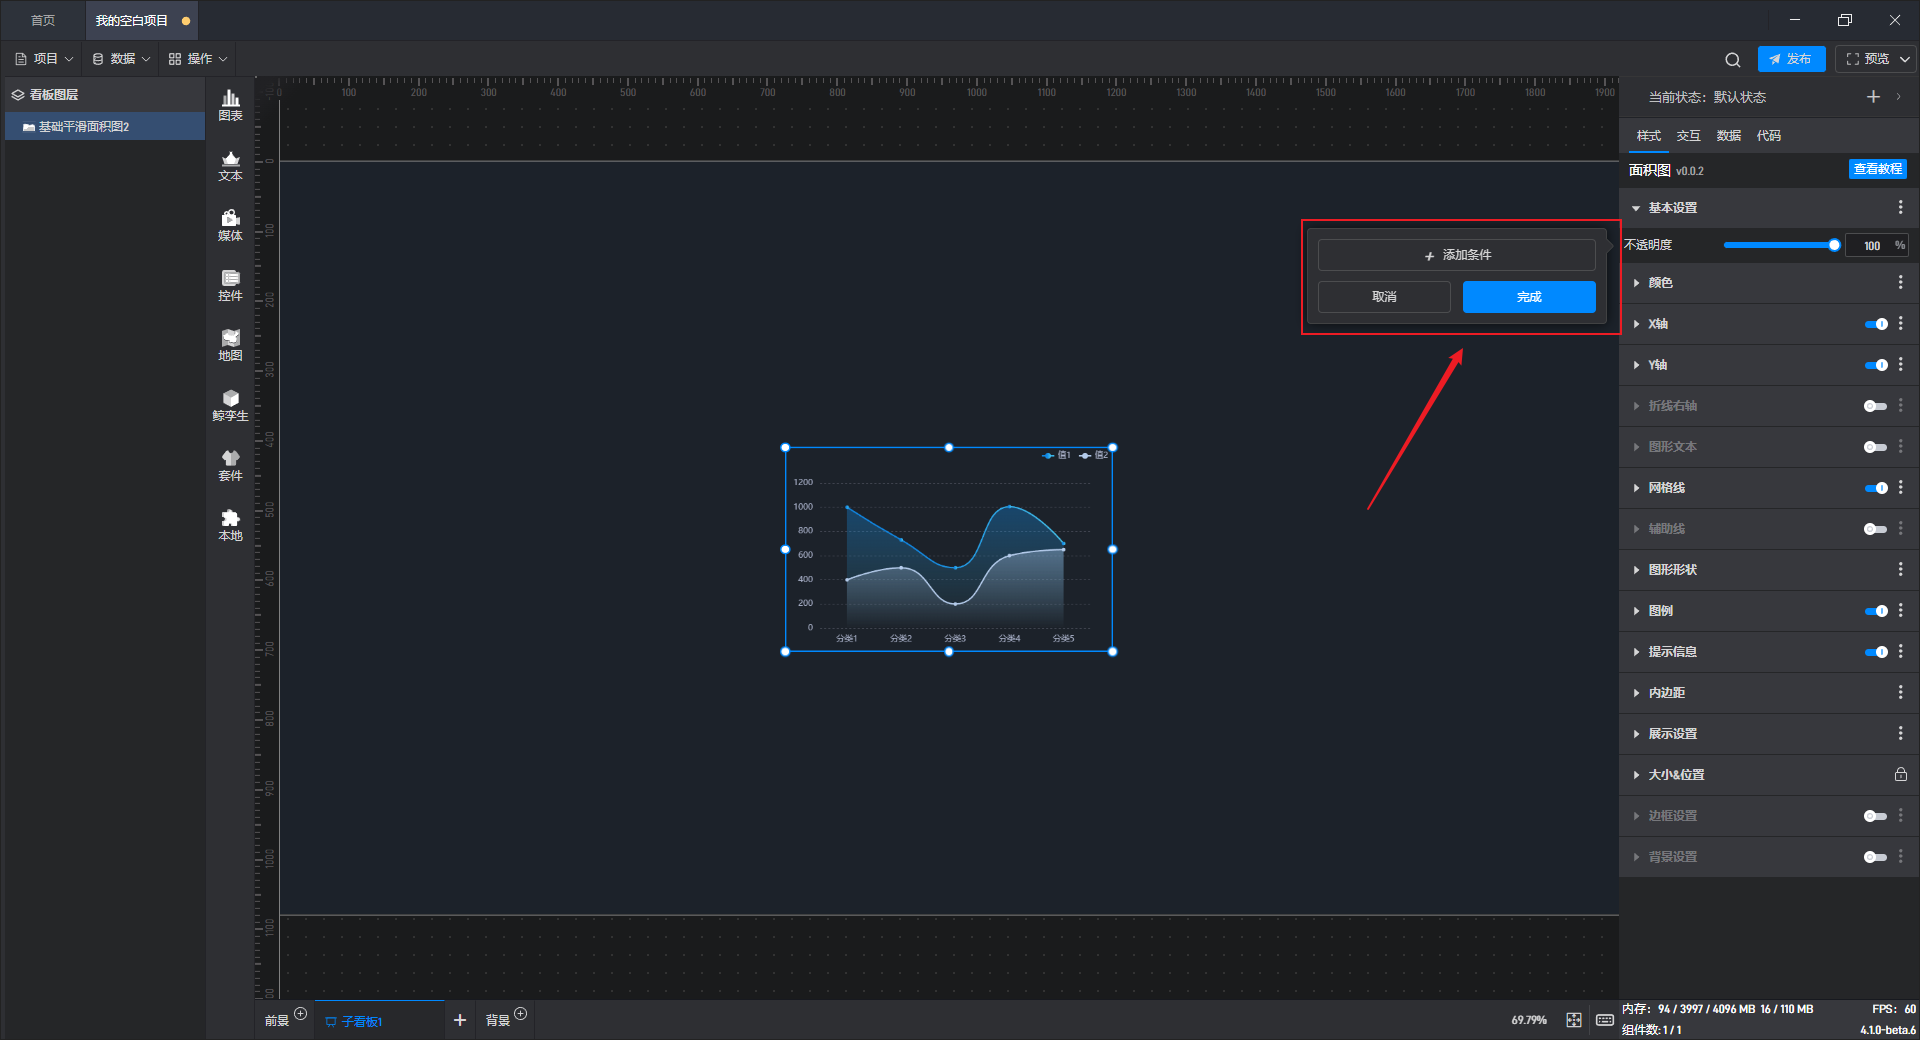Expand the 图形形状 section
The width and height of the screenshot is (1920, 1040).
(x=1636, y=570)
